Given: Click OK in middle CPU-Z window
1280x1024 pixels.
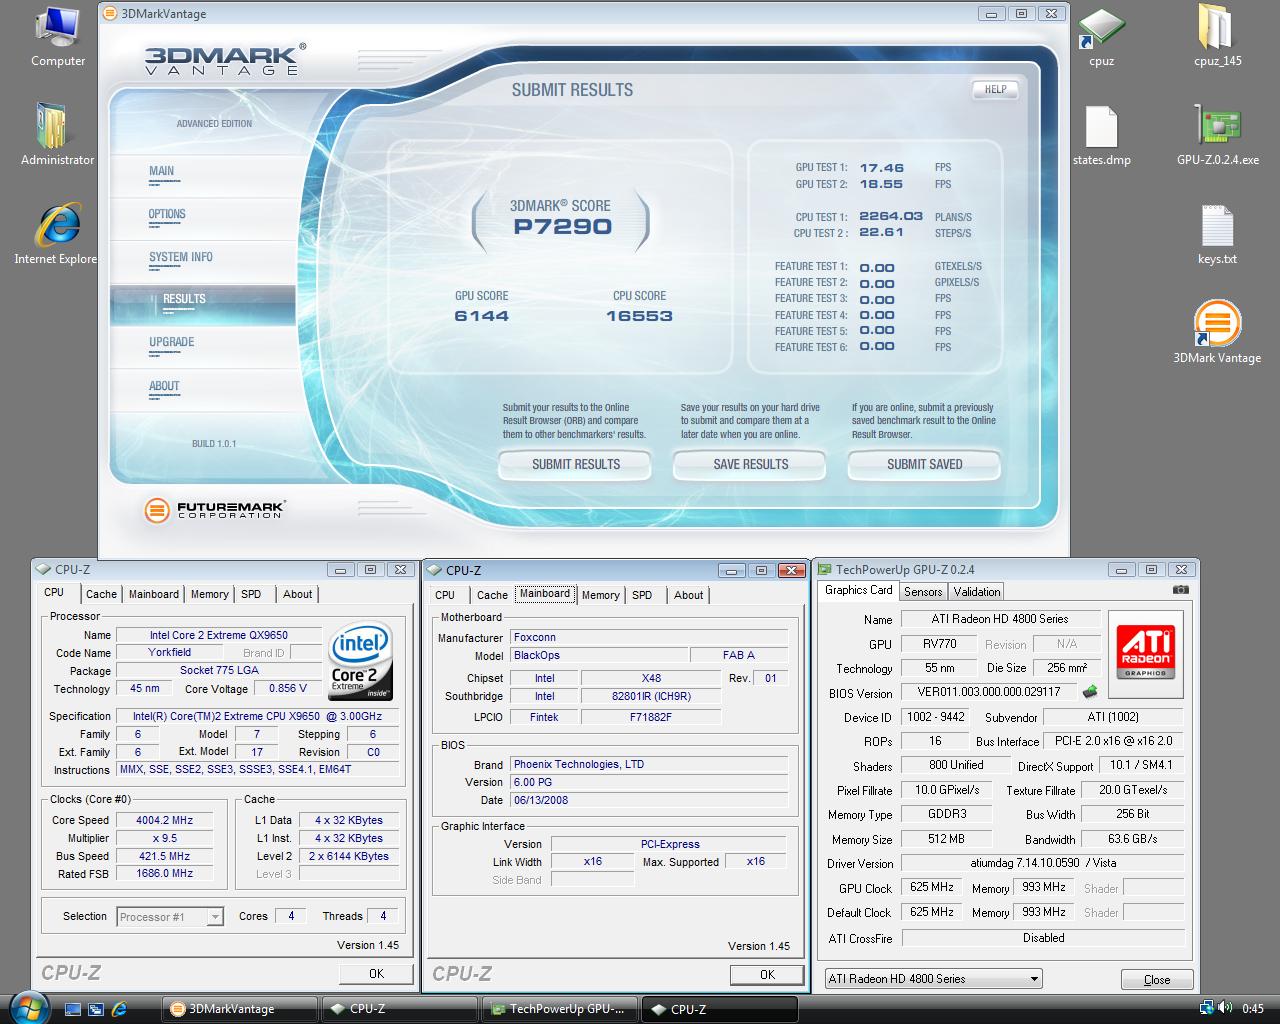Looking at the screenshot, I should (767, 974).
